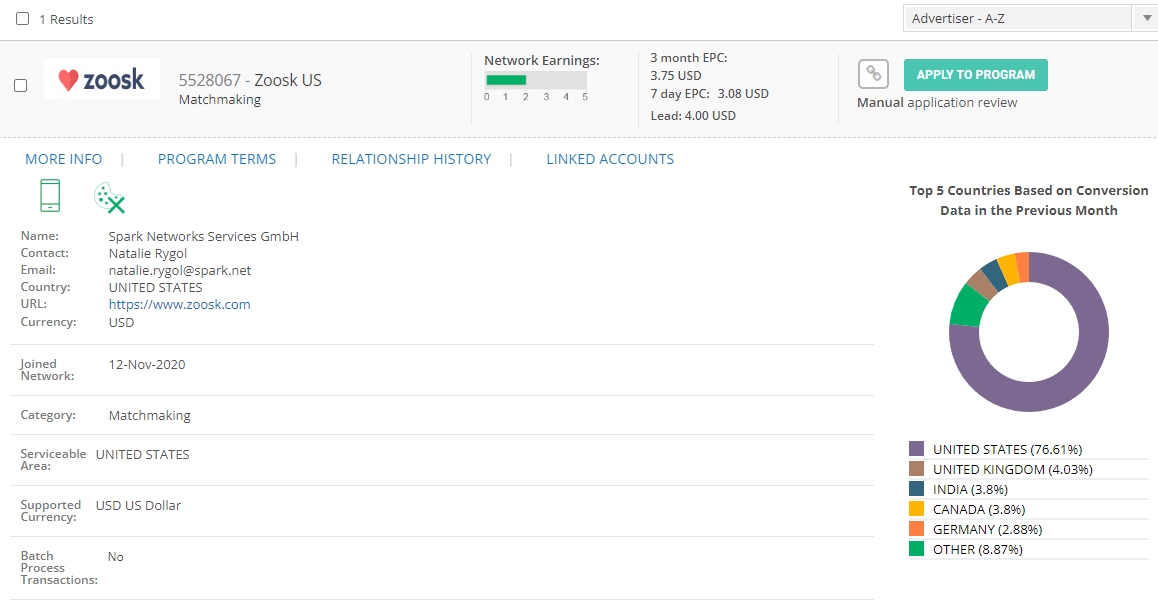Screen dimensions: 1158x600
Task: Click the APPLY TO PROGRAM button
Action: pyautogui.click(x=976, y=75)
